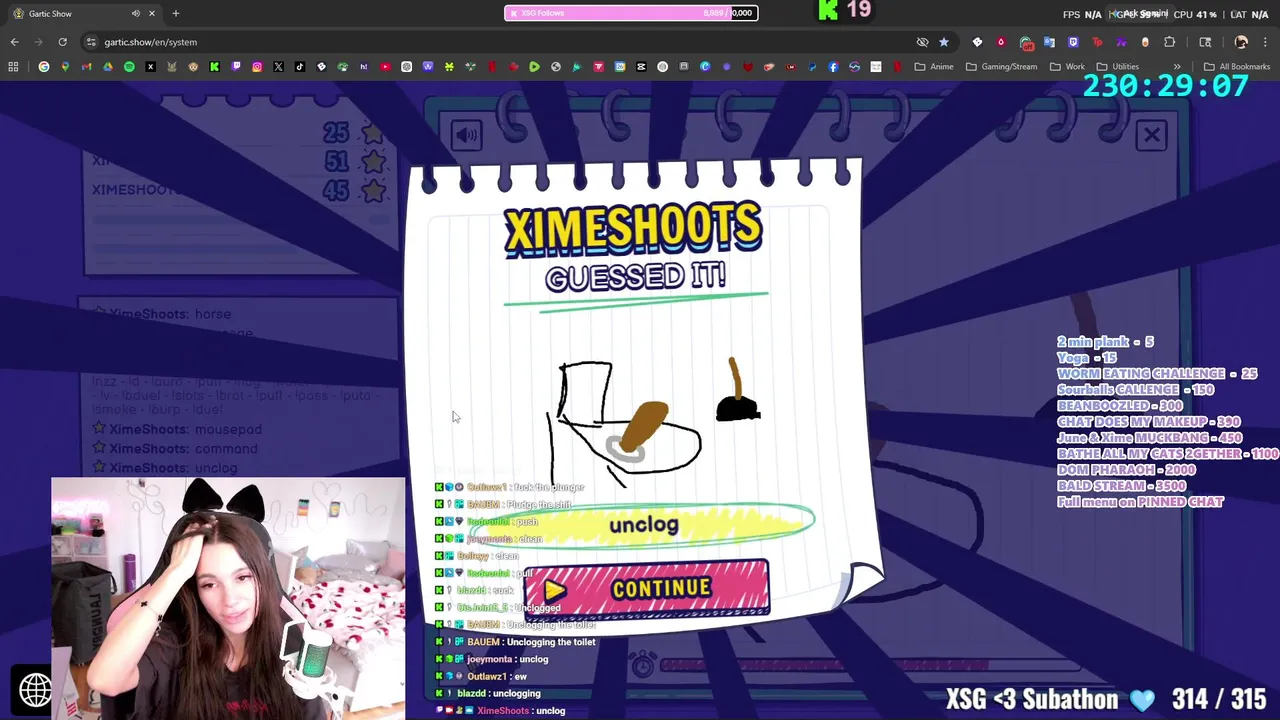Click the star beside score 25
The height and width of the screenshot is (720, 1280).
373,133
